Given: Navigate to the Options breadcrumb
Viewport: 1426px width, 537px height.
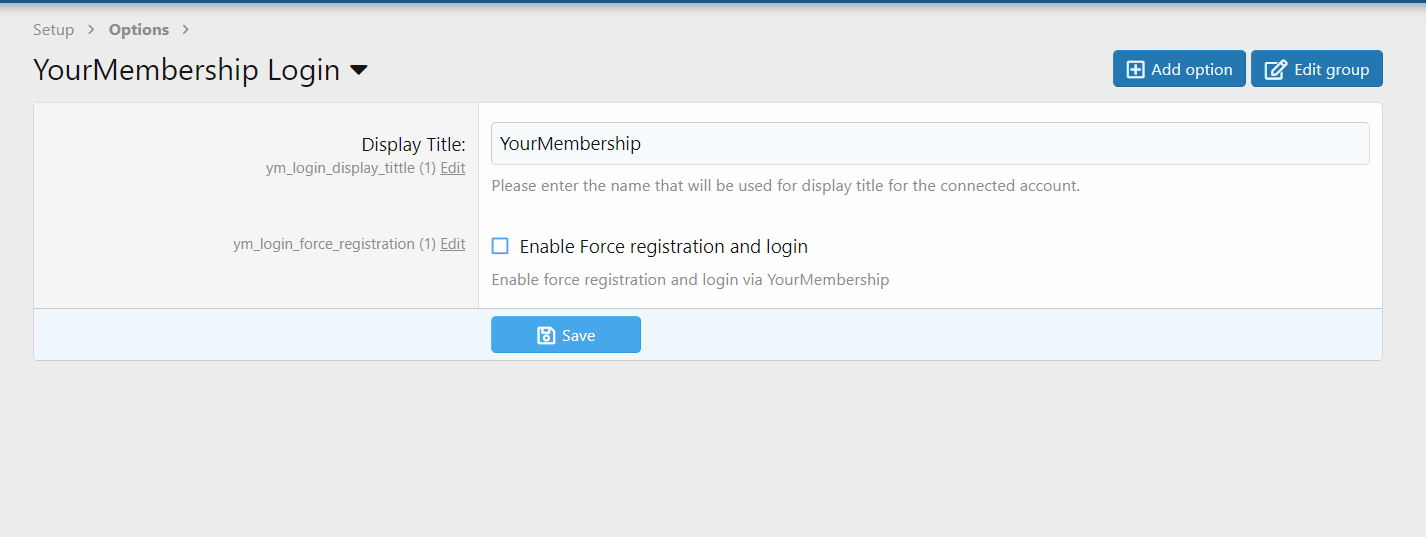Looking at the screenshot, I should click(x=139, y=30).
